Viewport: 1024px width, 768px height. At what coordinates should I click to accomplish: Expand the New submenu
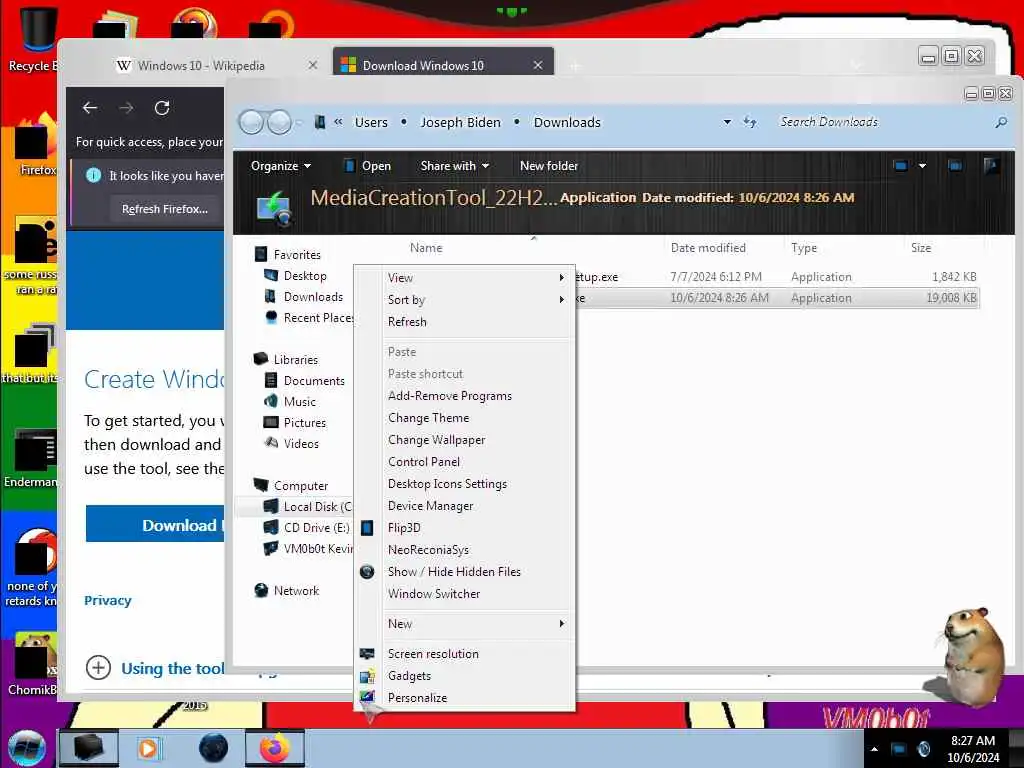click(477, 624)
